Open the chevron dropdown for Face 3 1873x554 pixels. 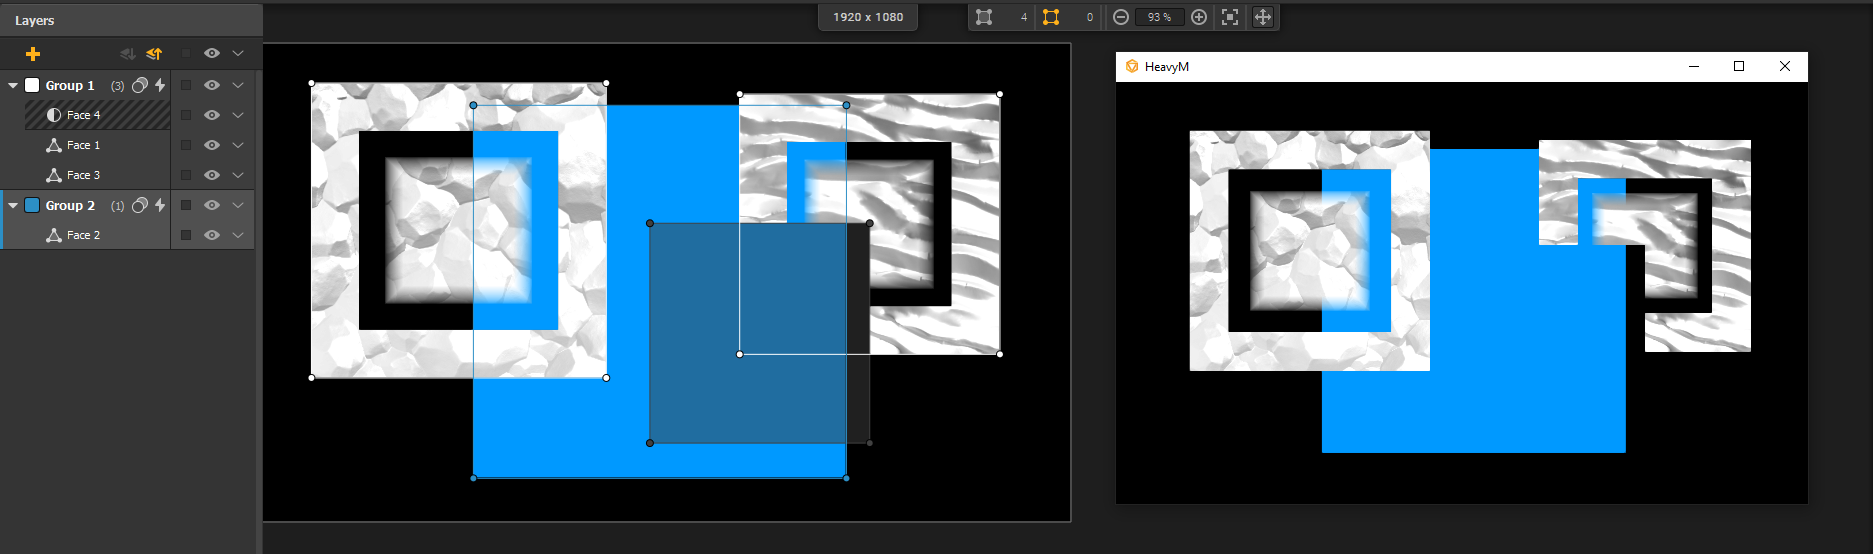pyautogui.click(x=238, y=175)
